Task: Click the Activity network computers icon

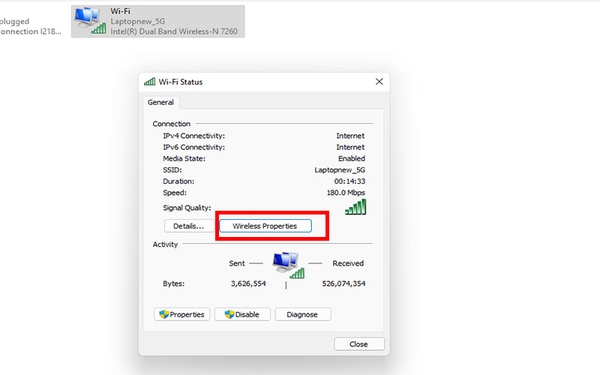Action: coord(289,265)
